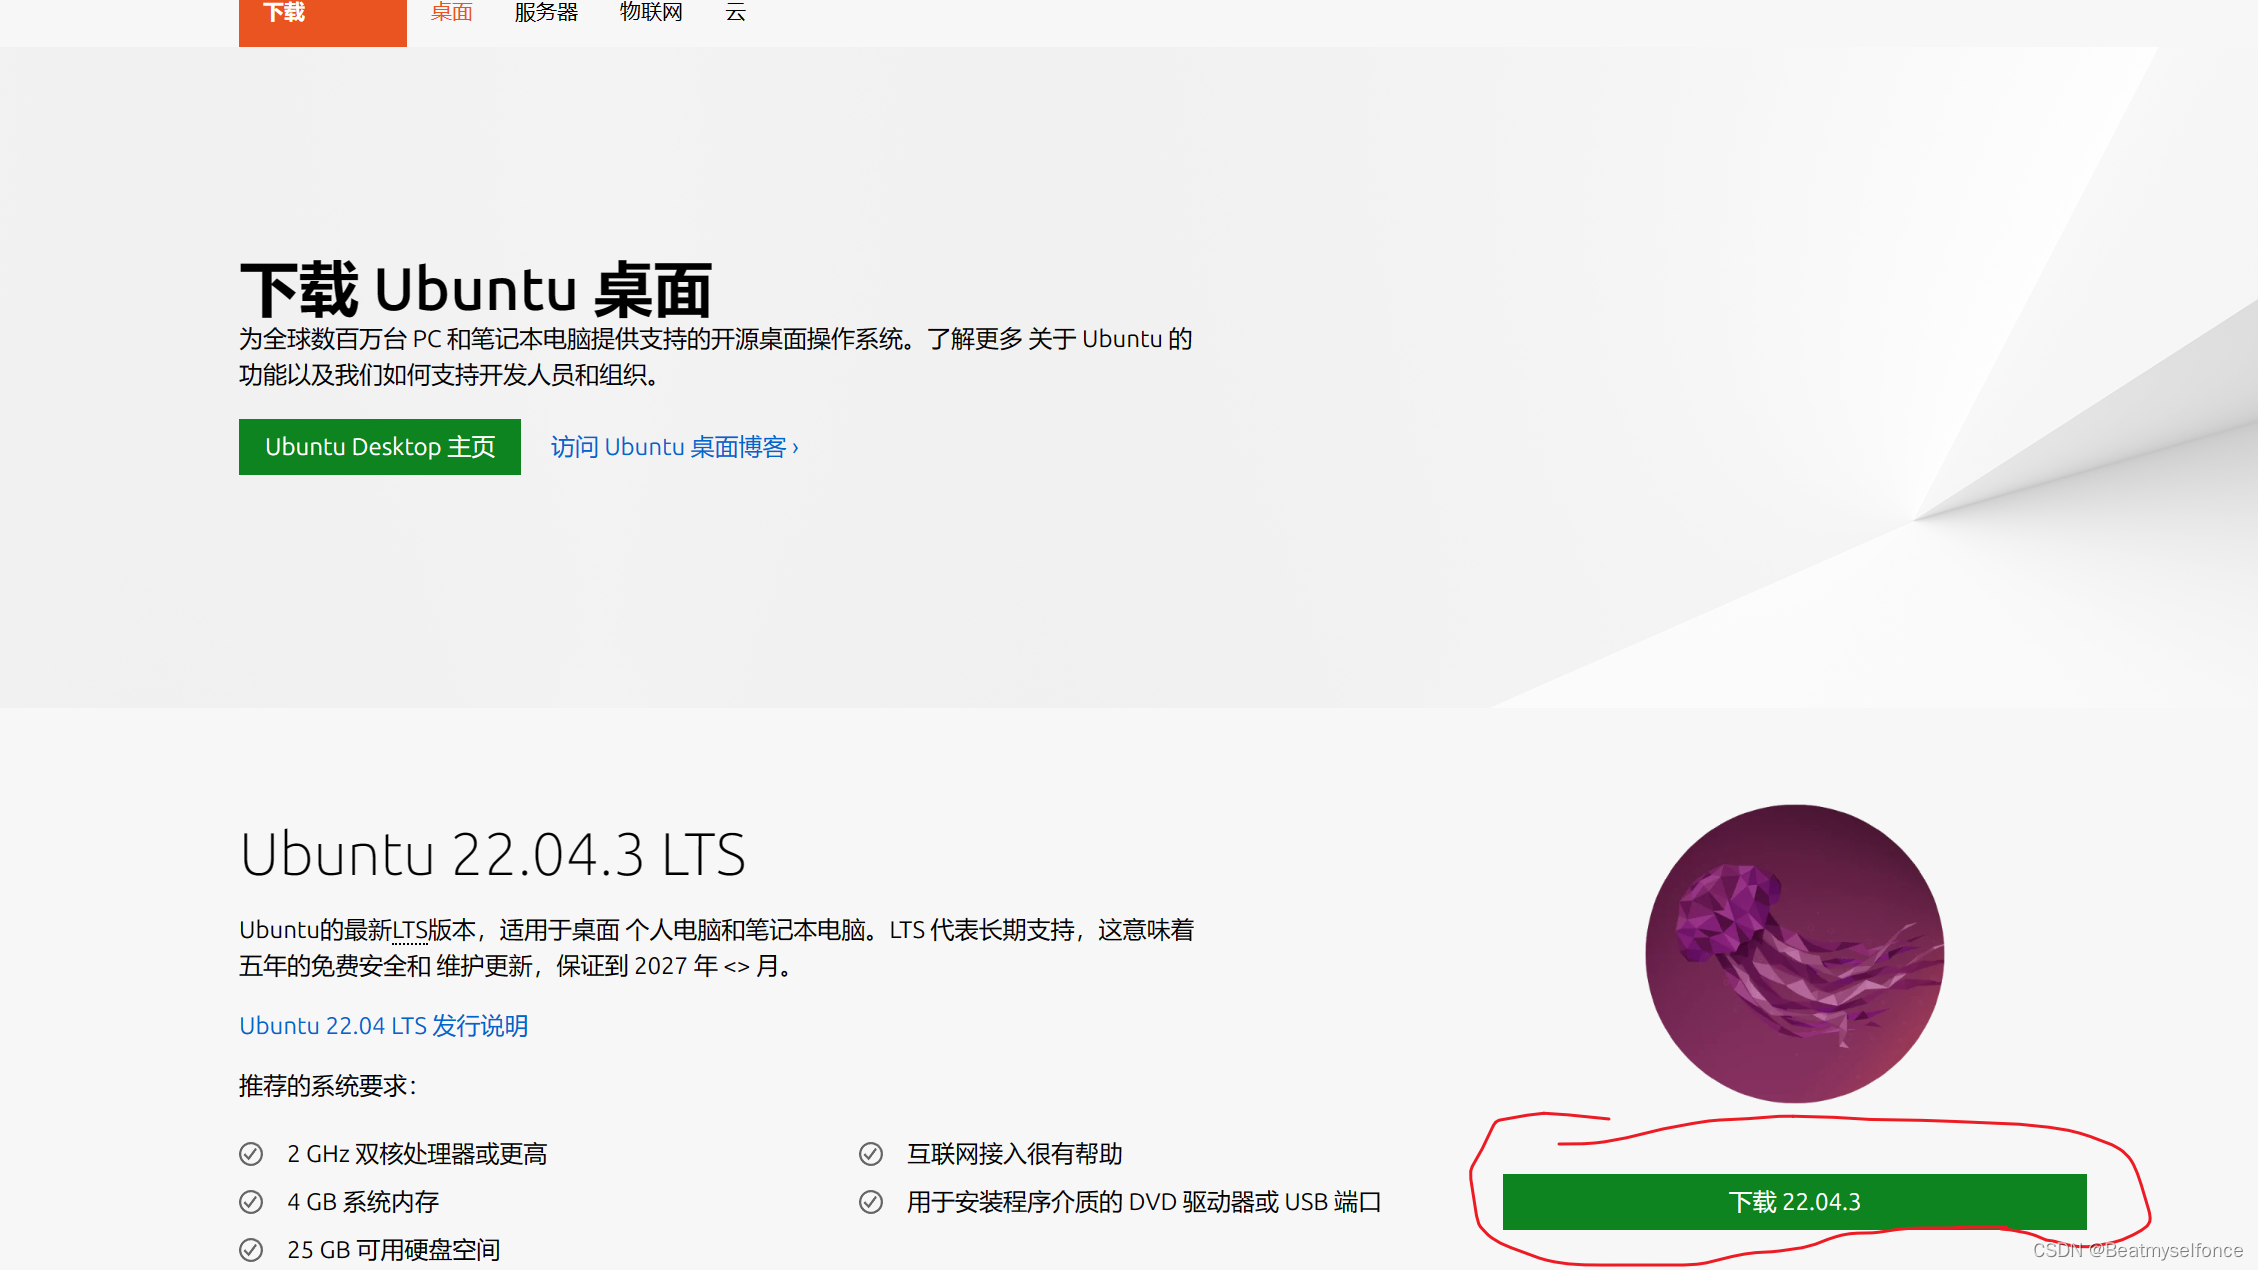Select the orange 下载 menu item

point(283,12)
